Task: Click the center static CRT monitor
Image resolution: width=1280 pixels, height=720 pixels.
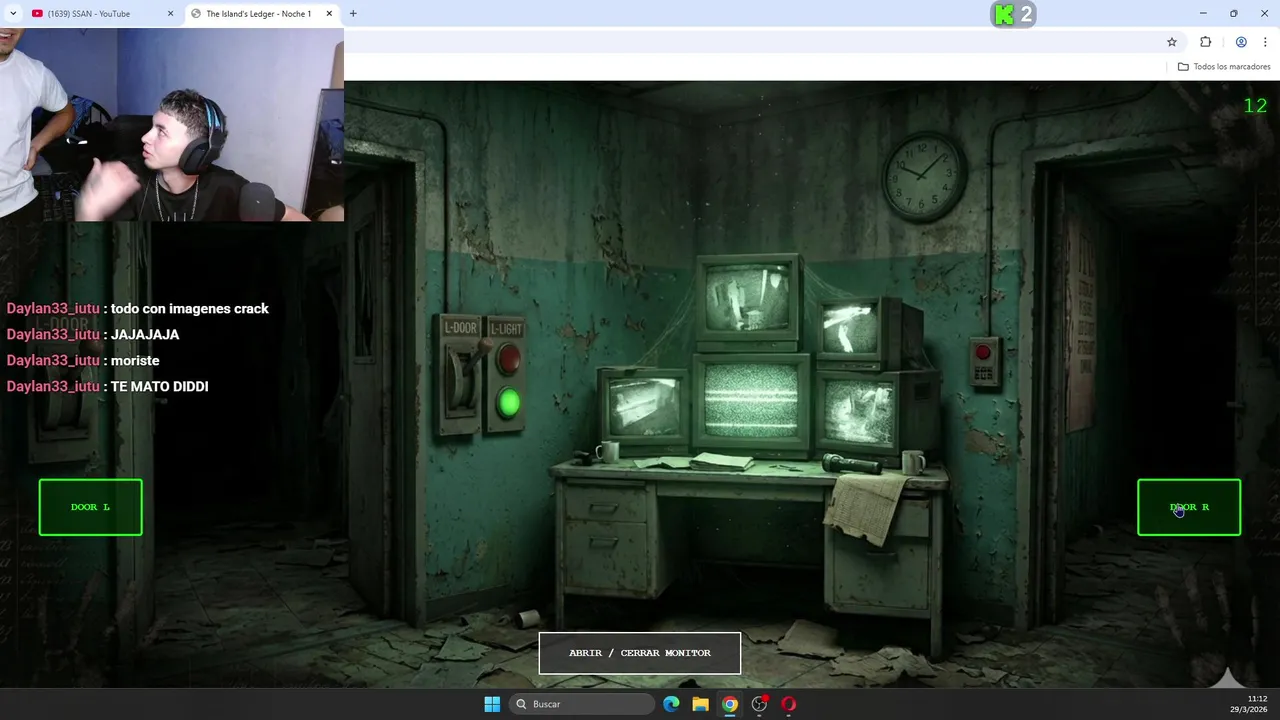Action: point(753,400)
